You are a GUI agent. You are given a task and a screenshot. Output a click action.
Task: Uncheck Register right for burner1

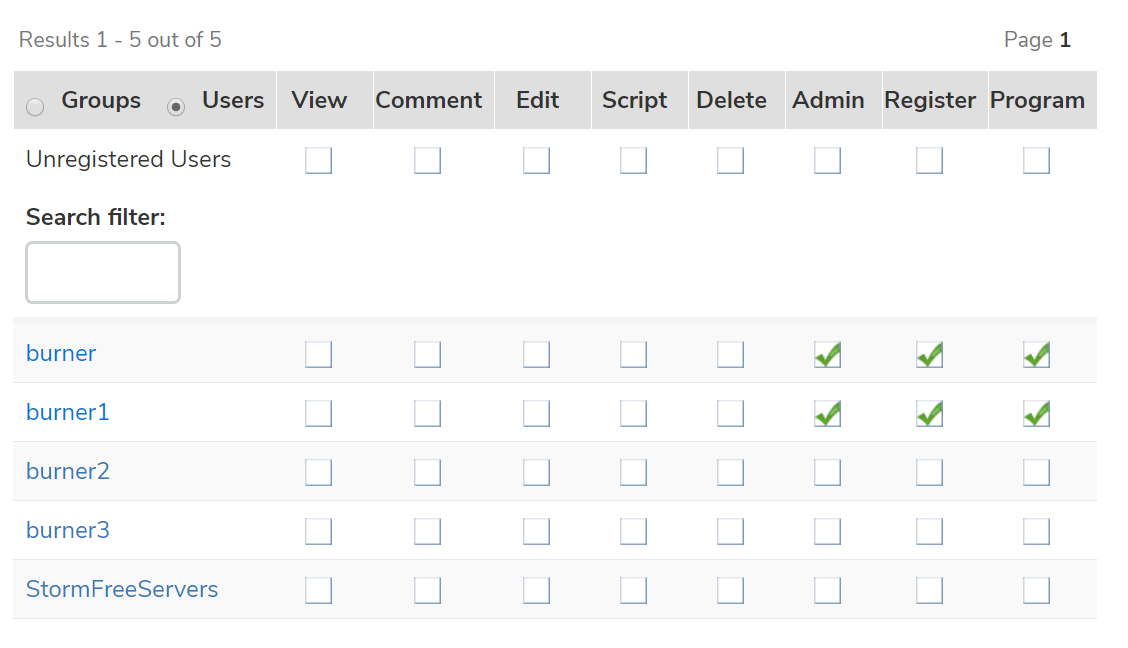929,413
